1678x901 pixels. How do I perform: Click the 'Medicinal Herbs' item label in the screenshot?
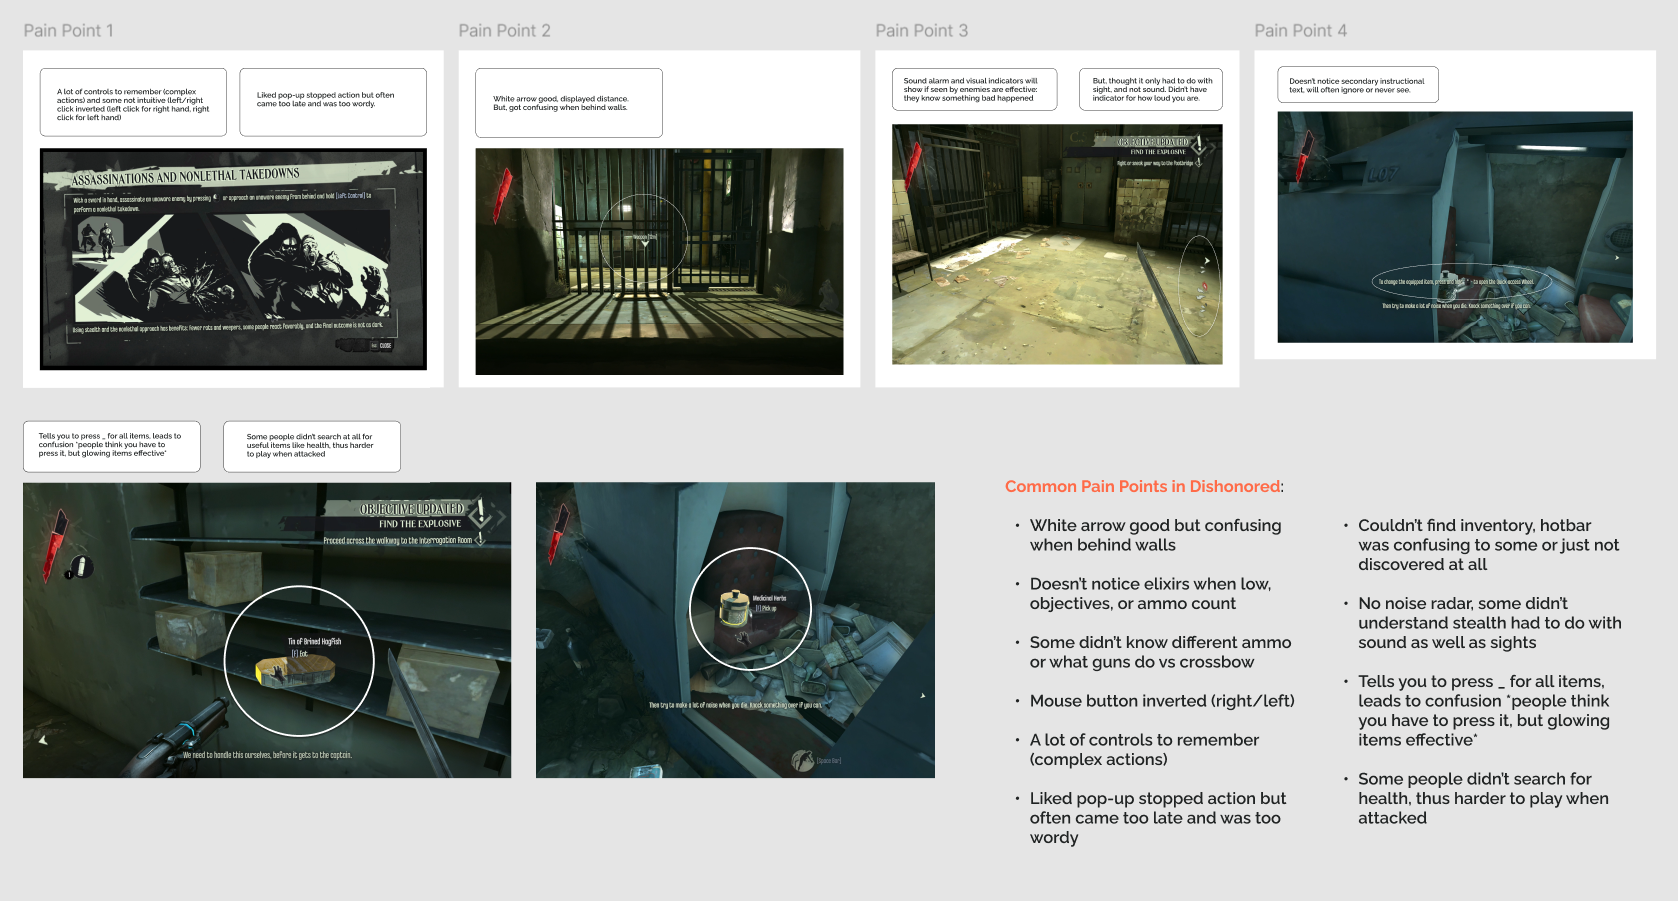tap(769, 598)
